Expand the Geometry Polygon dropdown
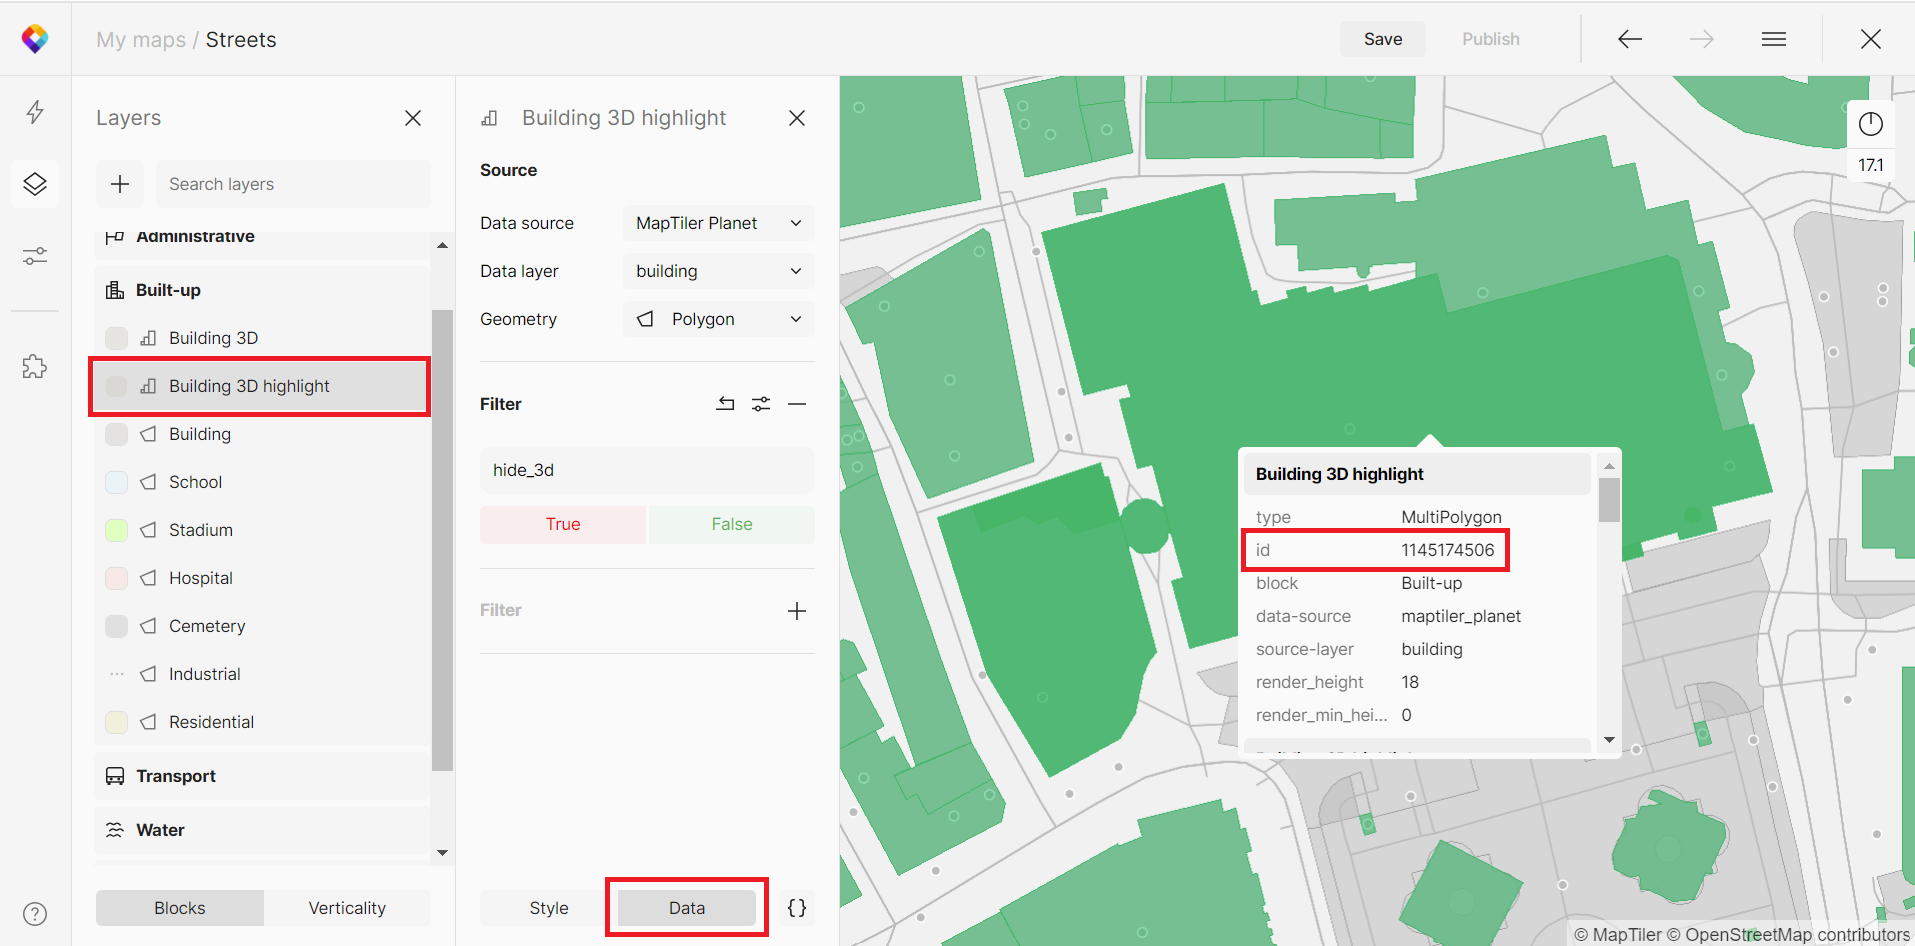Viewport: 1915px width, 946px height. tap(718, 319)
